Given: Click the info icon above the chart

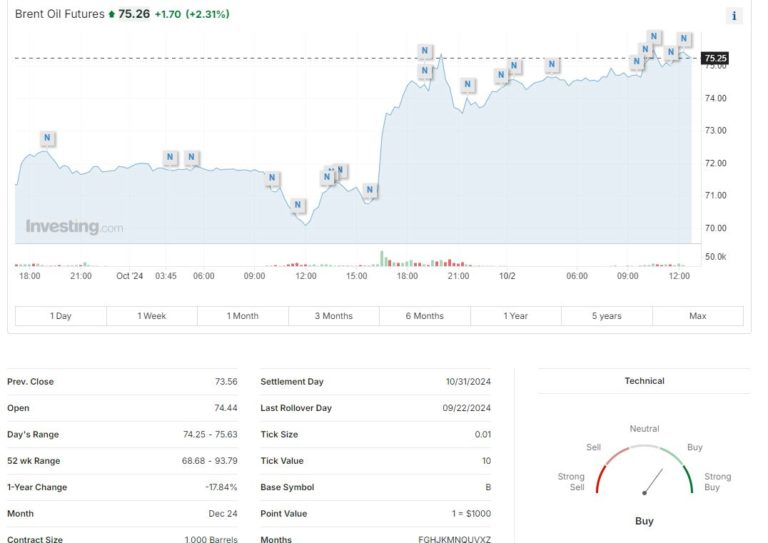Looking at the screenshot, I should [734, 15].
